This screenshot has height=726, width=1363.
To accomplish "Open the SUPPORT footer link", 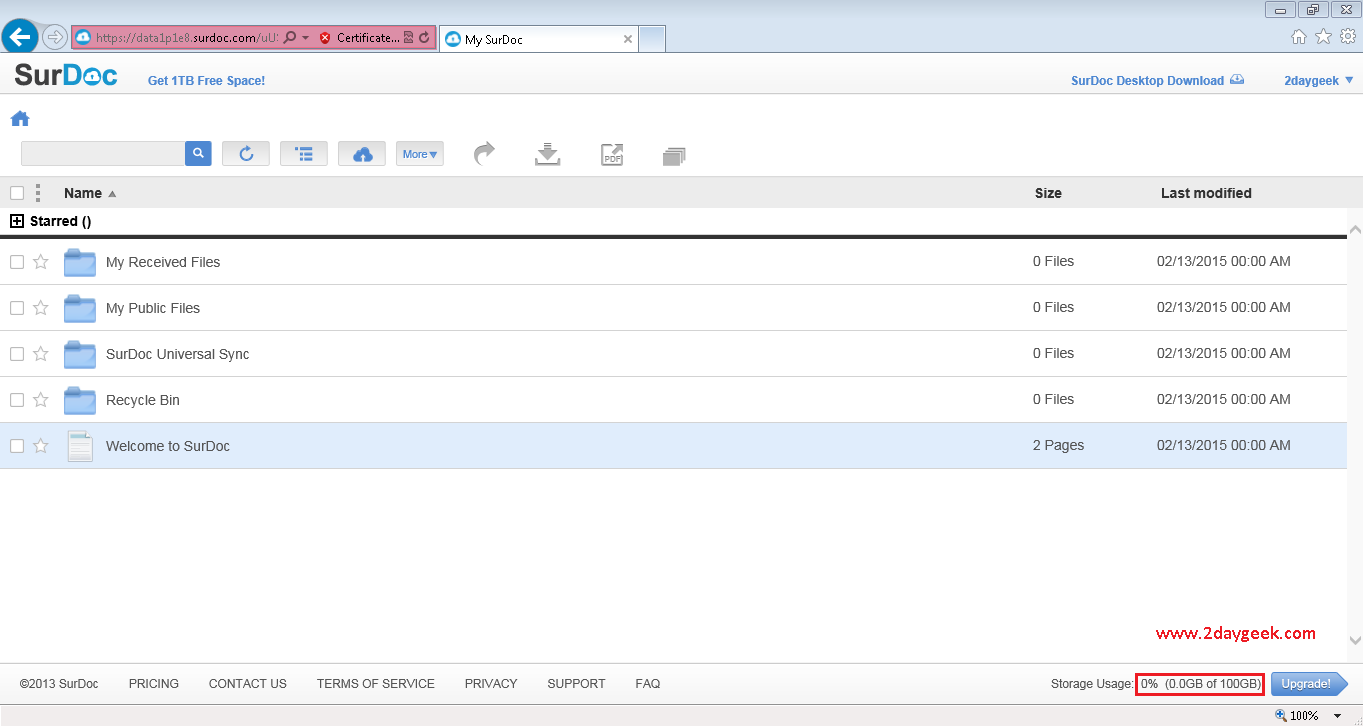I will pos(576,684).
